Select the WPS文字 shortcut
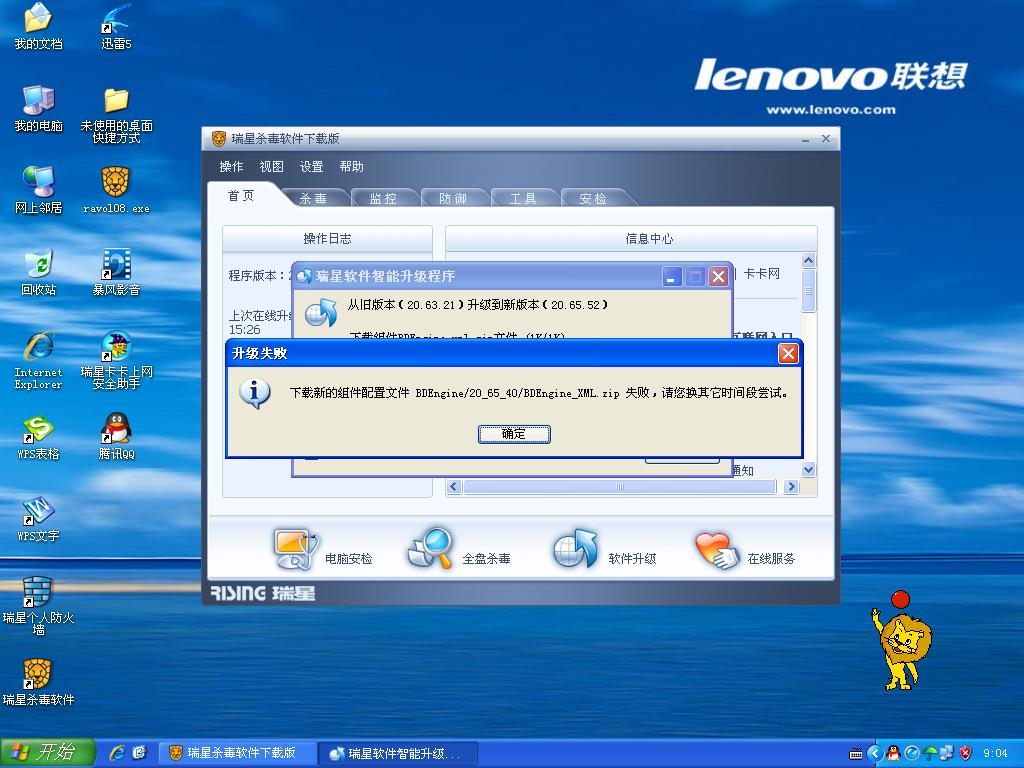 39,519
